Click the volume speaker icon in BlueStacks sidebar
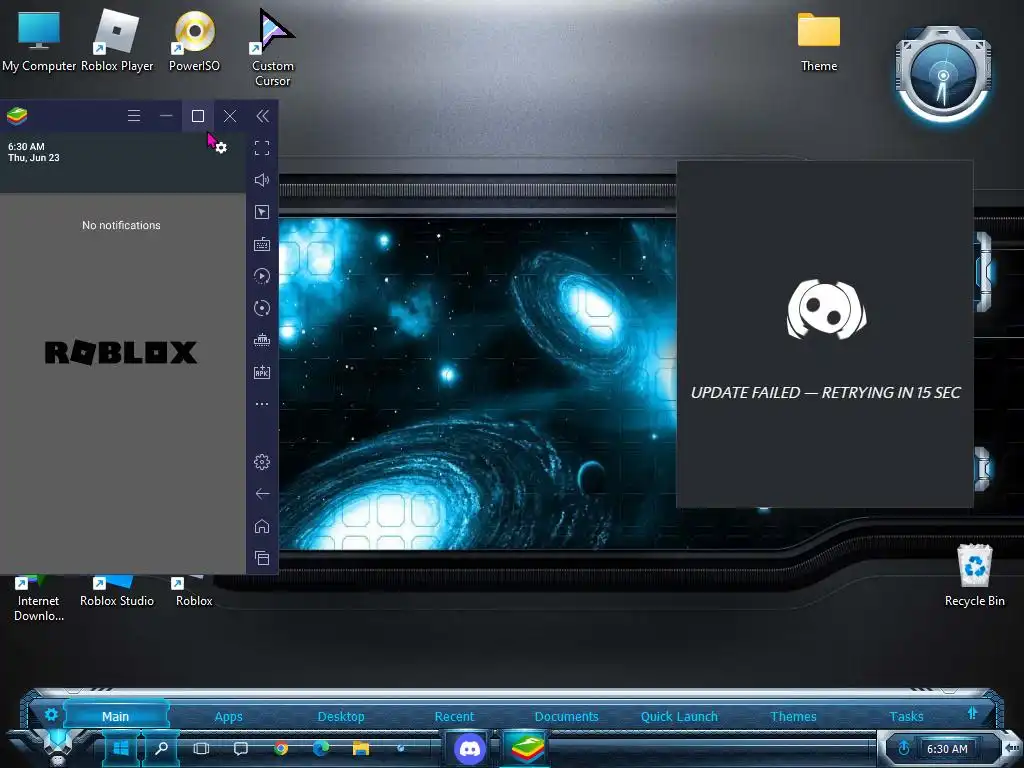Screen dimensions: 1024x768 262,180
